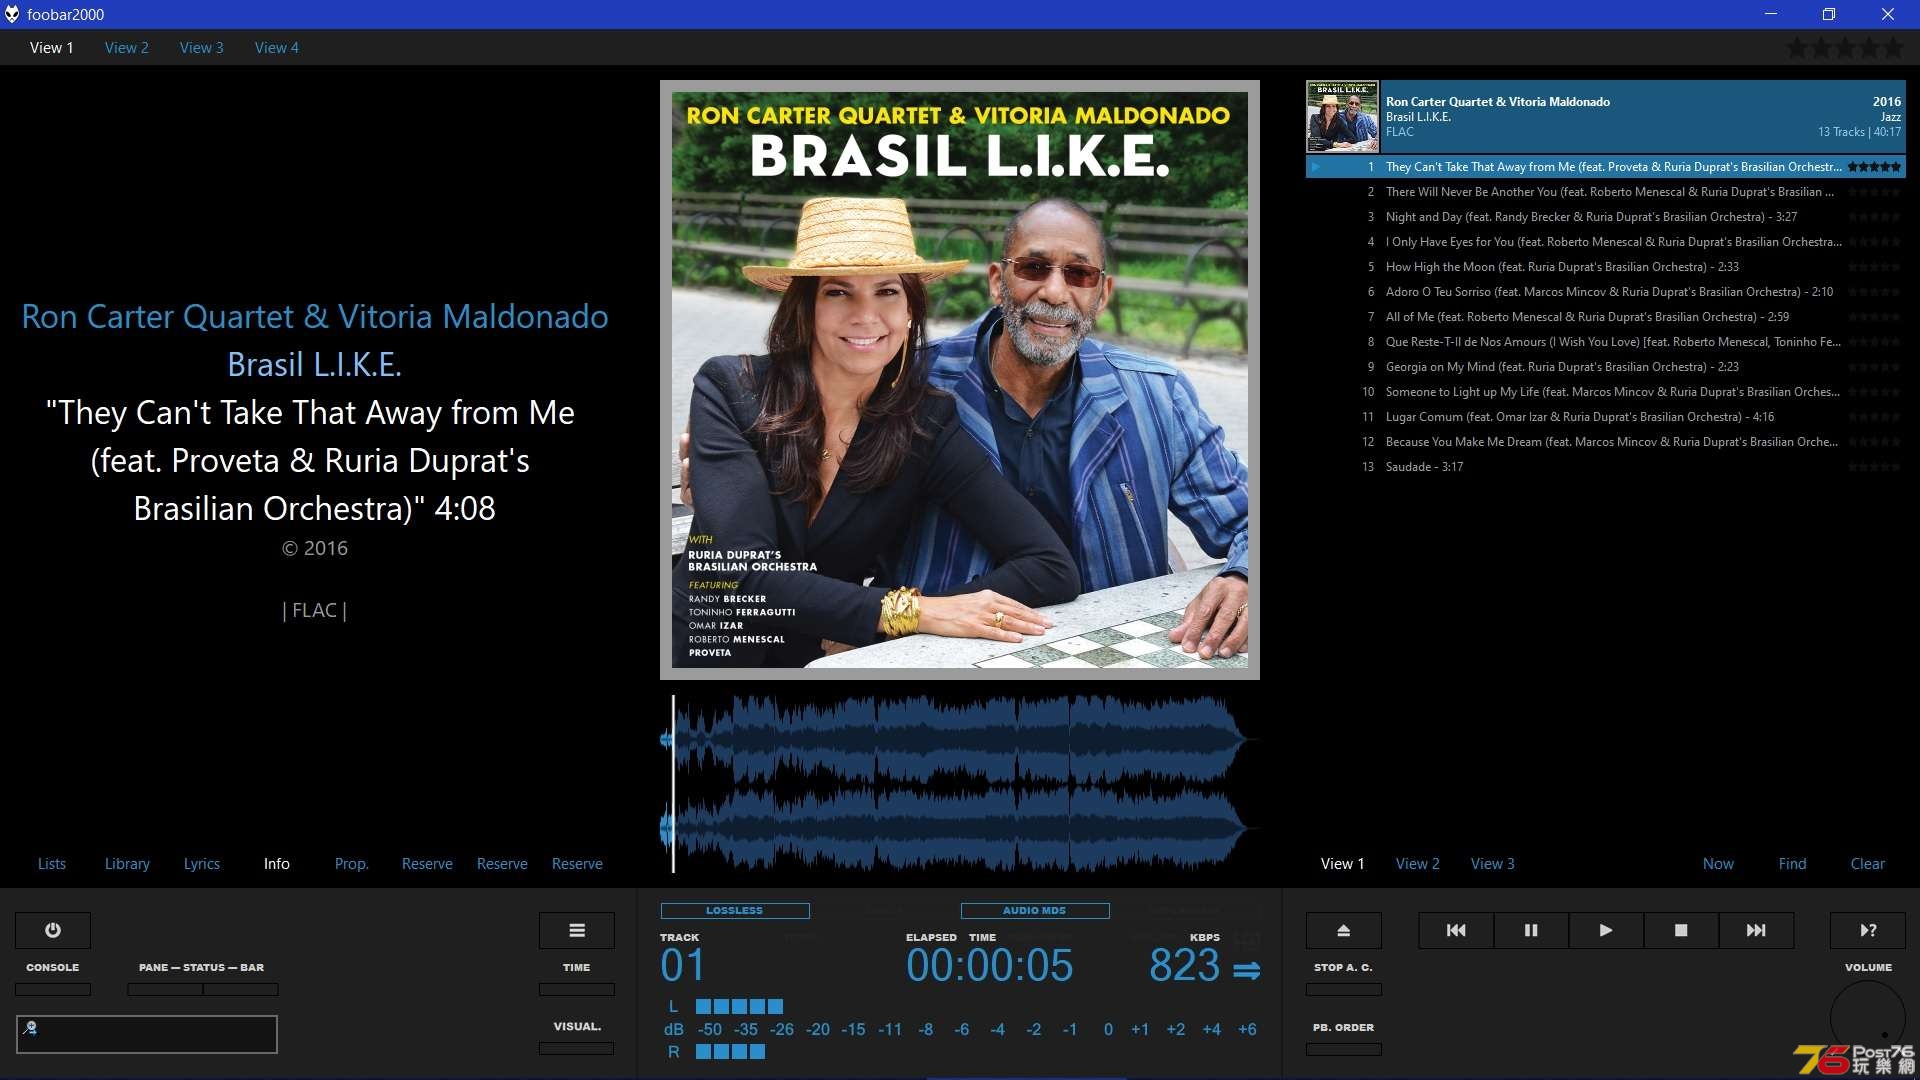Click the search input field
This screenshot has height=1080, width=1920.
(147, 1034)
